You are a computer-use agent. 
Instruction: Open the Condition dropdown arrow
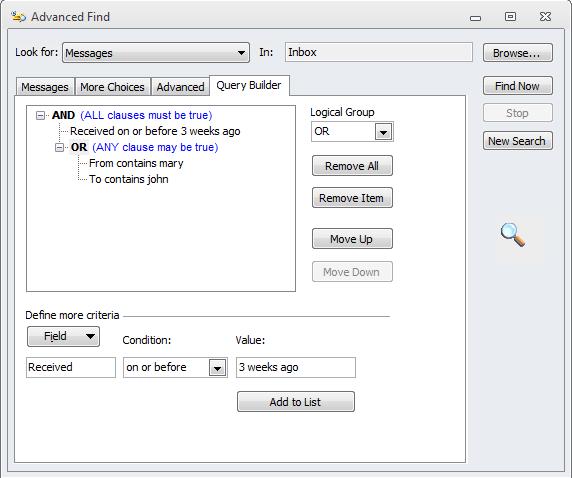[217, 368]
